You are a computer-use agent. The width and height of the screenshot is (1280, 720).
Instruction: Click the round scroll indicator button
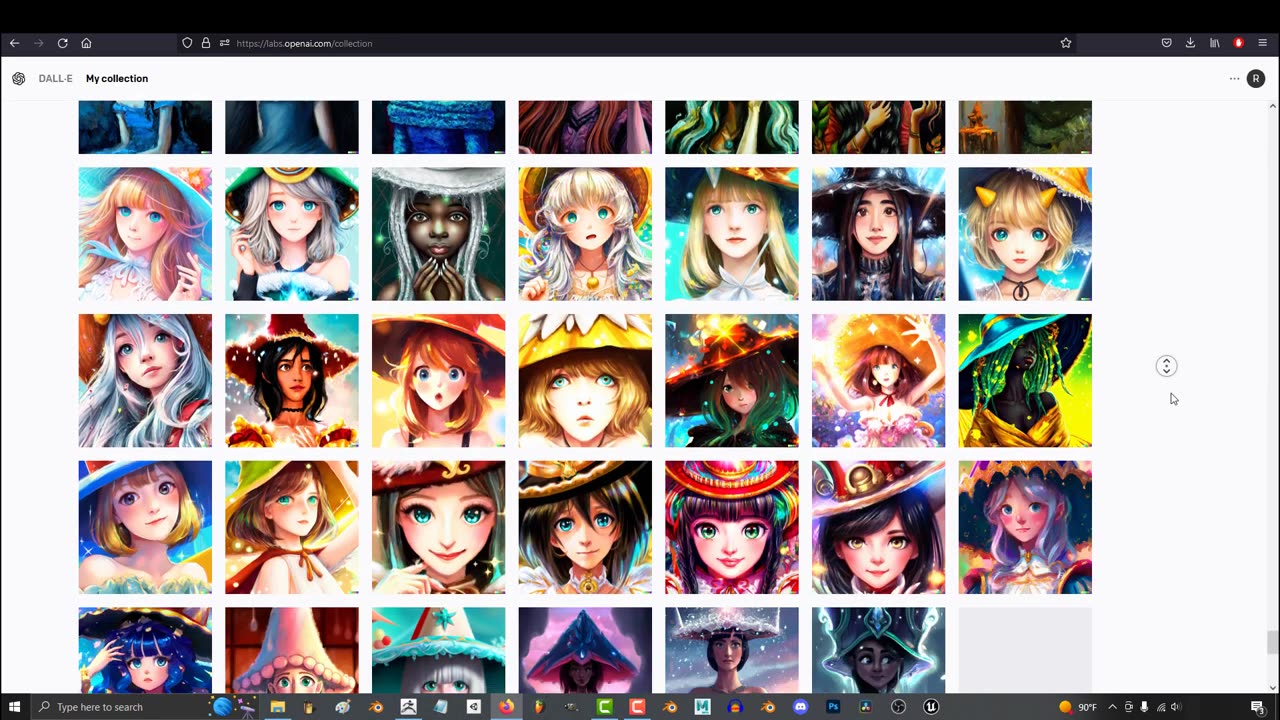pos(1166,366)
